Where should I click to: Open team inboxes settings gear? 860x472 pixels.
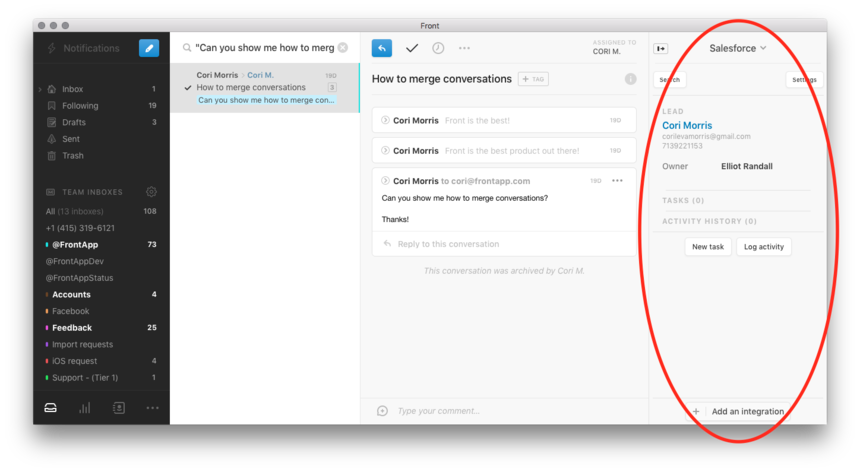point(151,192)
